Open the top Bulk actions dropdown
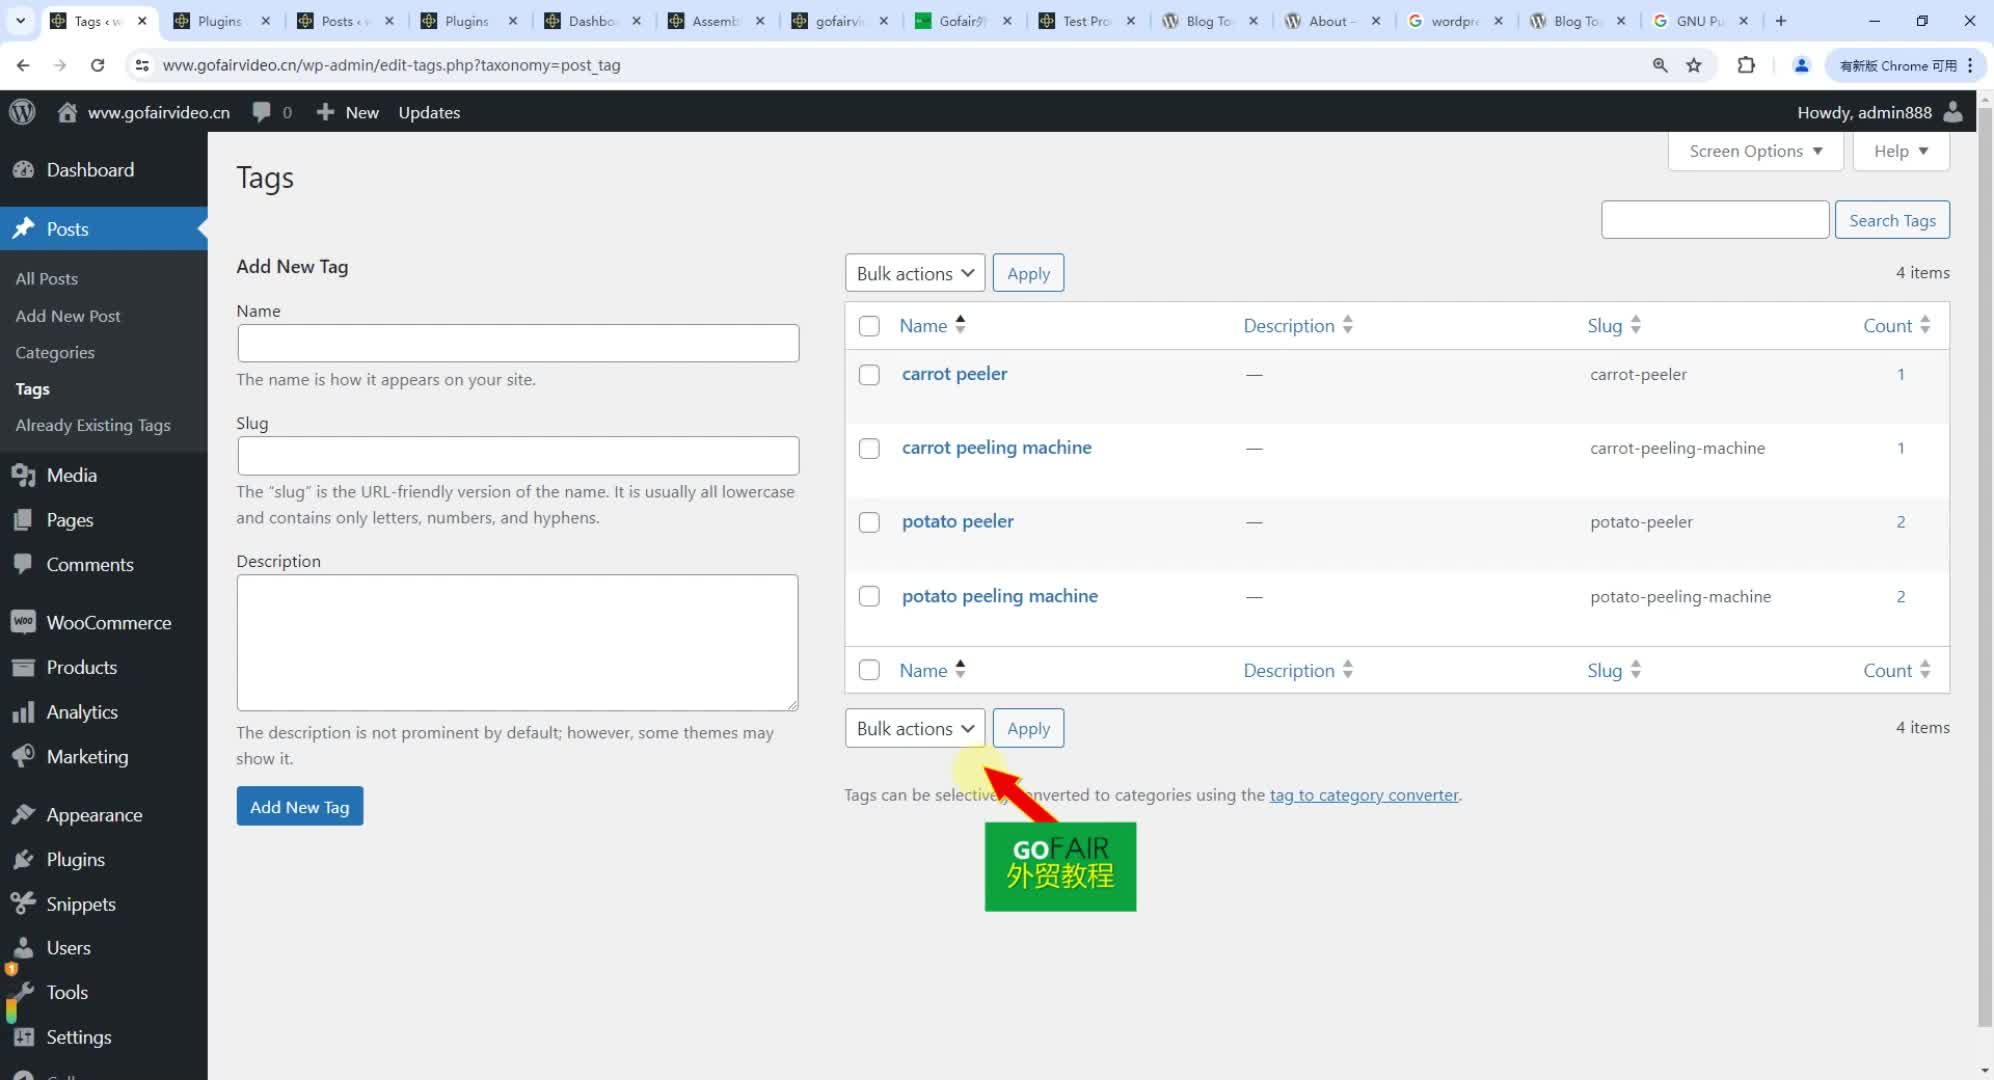The width and height of the screenshot is (1994, 1080). tap(914, 273)
